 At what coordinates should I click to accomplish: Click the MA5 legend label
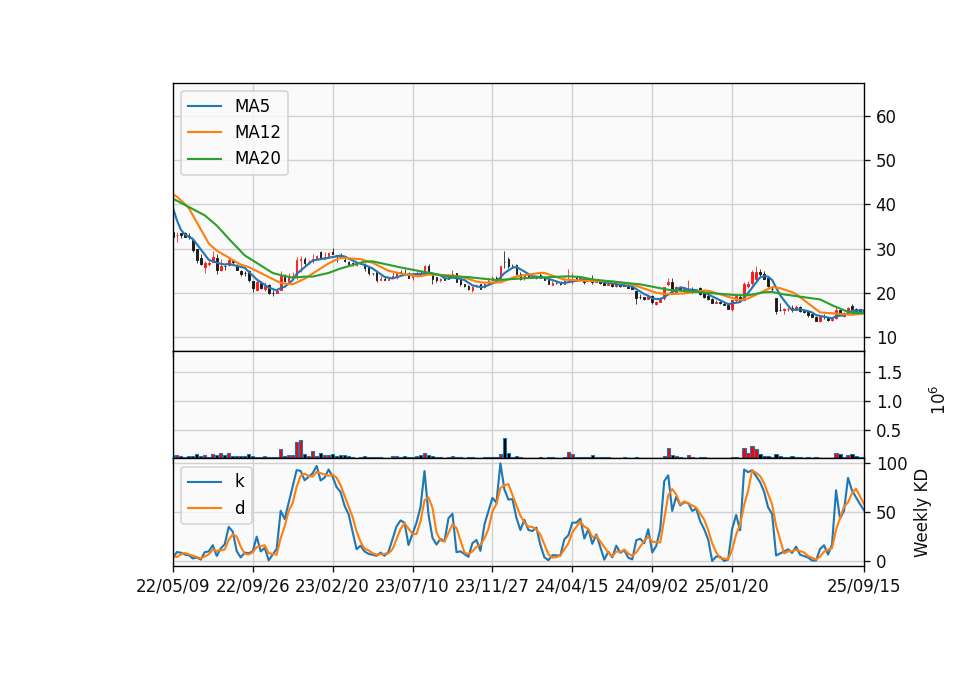pos(252,106)
